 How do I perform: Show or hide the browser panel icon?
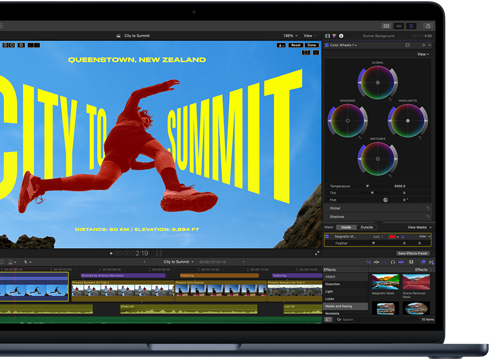[x=386, y=26]
